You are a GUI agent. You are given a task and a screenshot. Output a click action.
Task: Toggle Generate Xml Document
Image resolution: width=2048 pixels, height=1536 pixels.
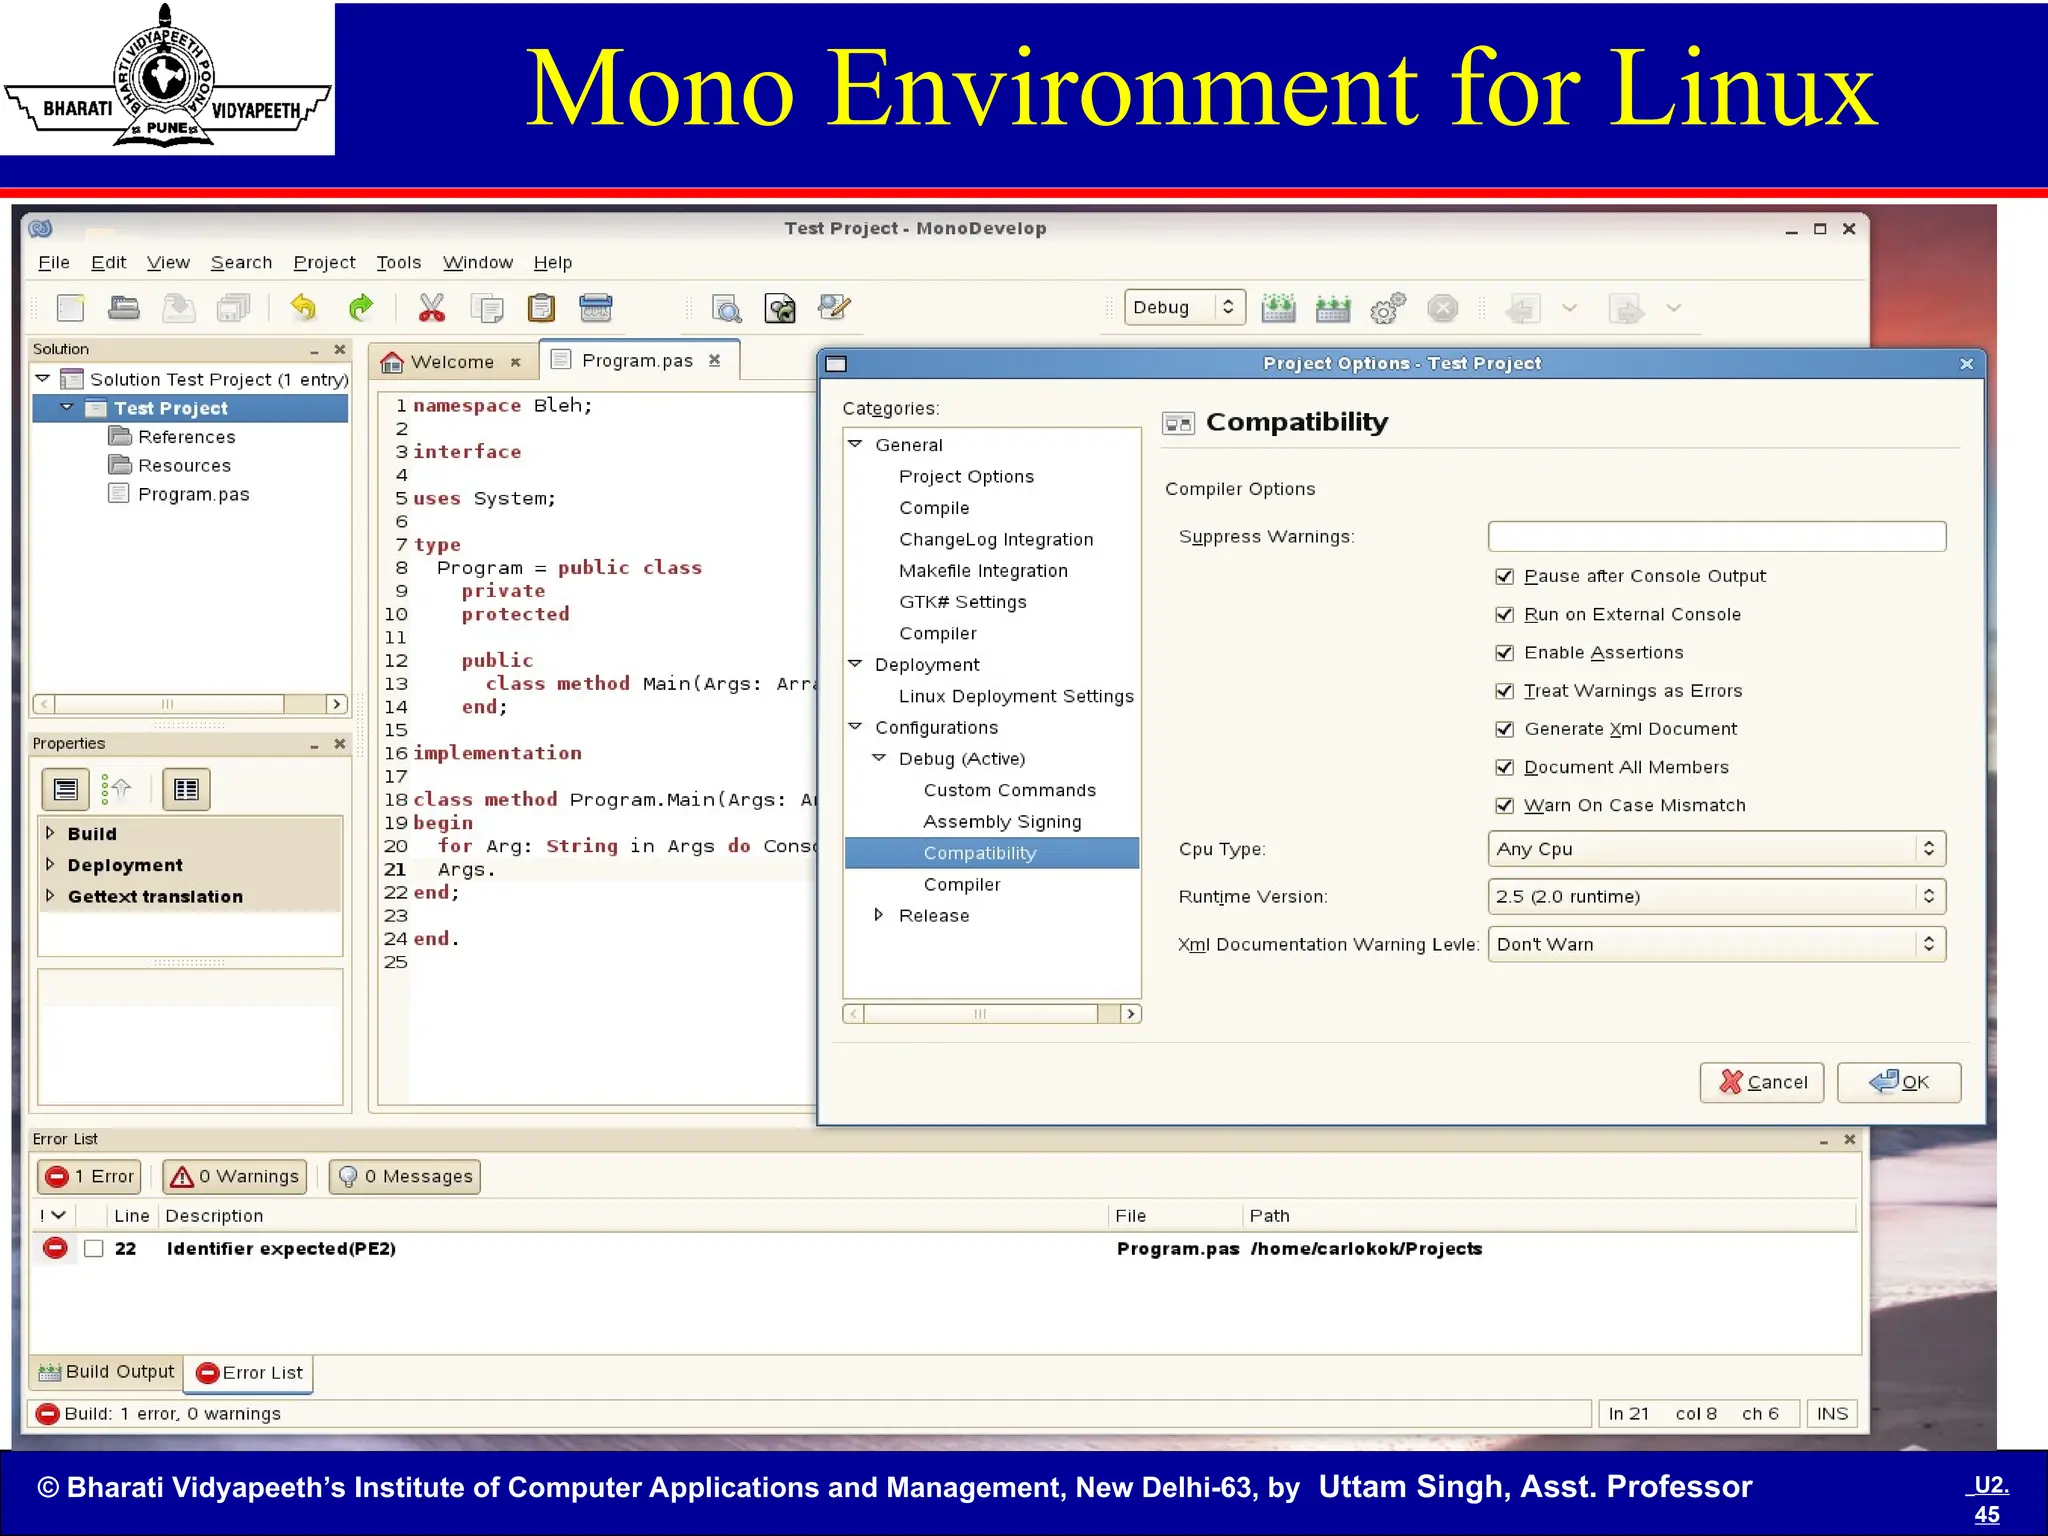[1504, 729]
